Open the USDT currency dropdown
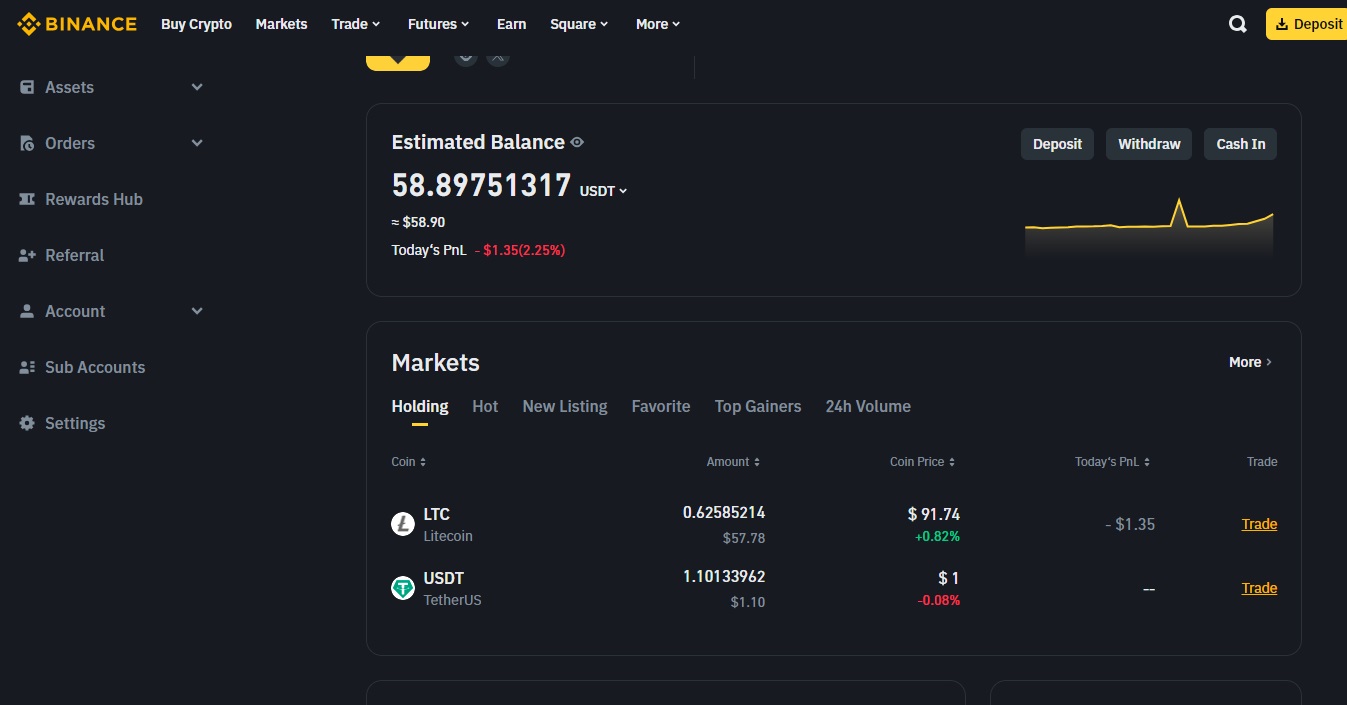 click(603, 190)
